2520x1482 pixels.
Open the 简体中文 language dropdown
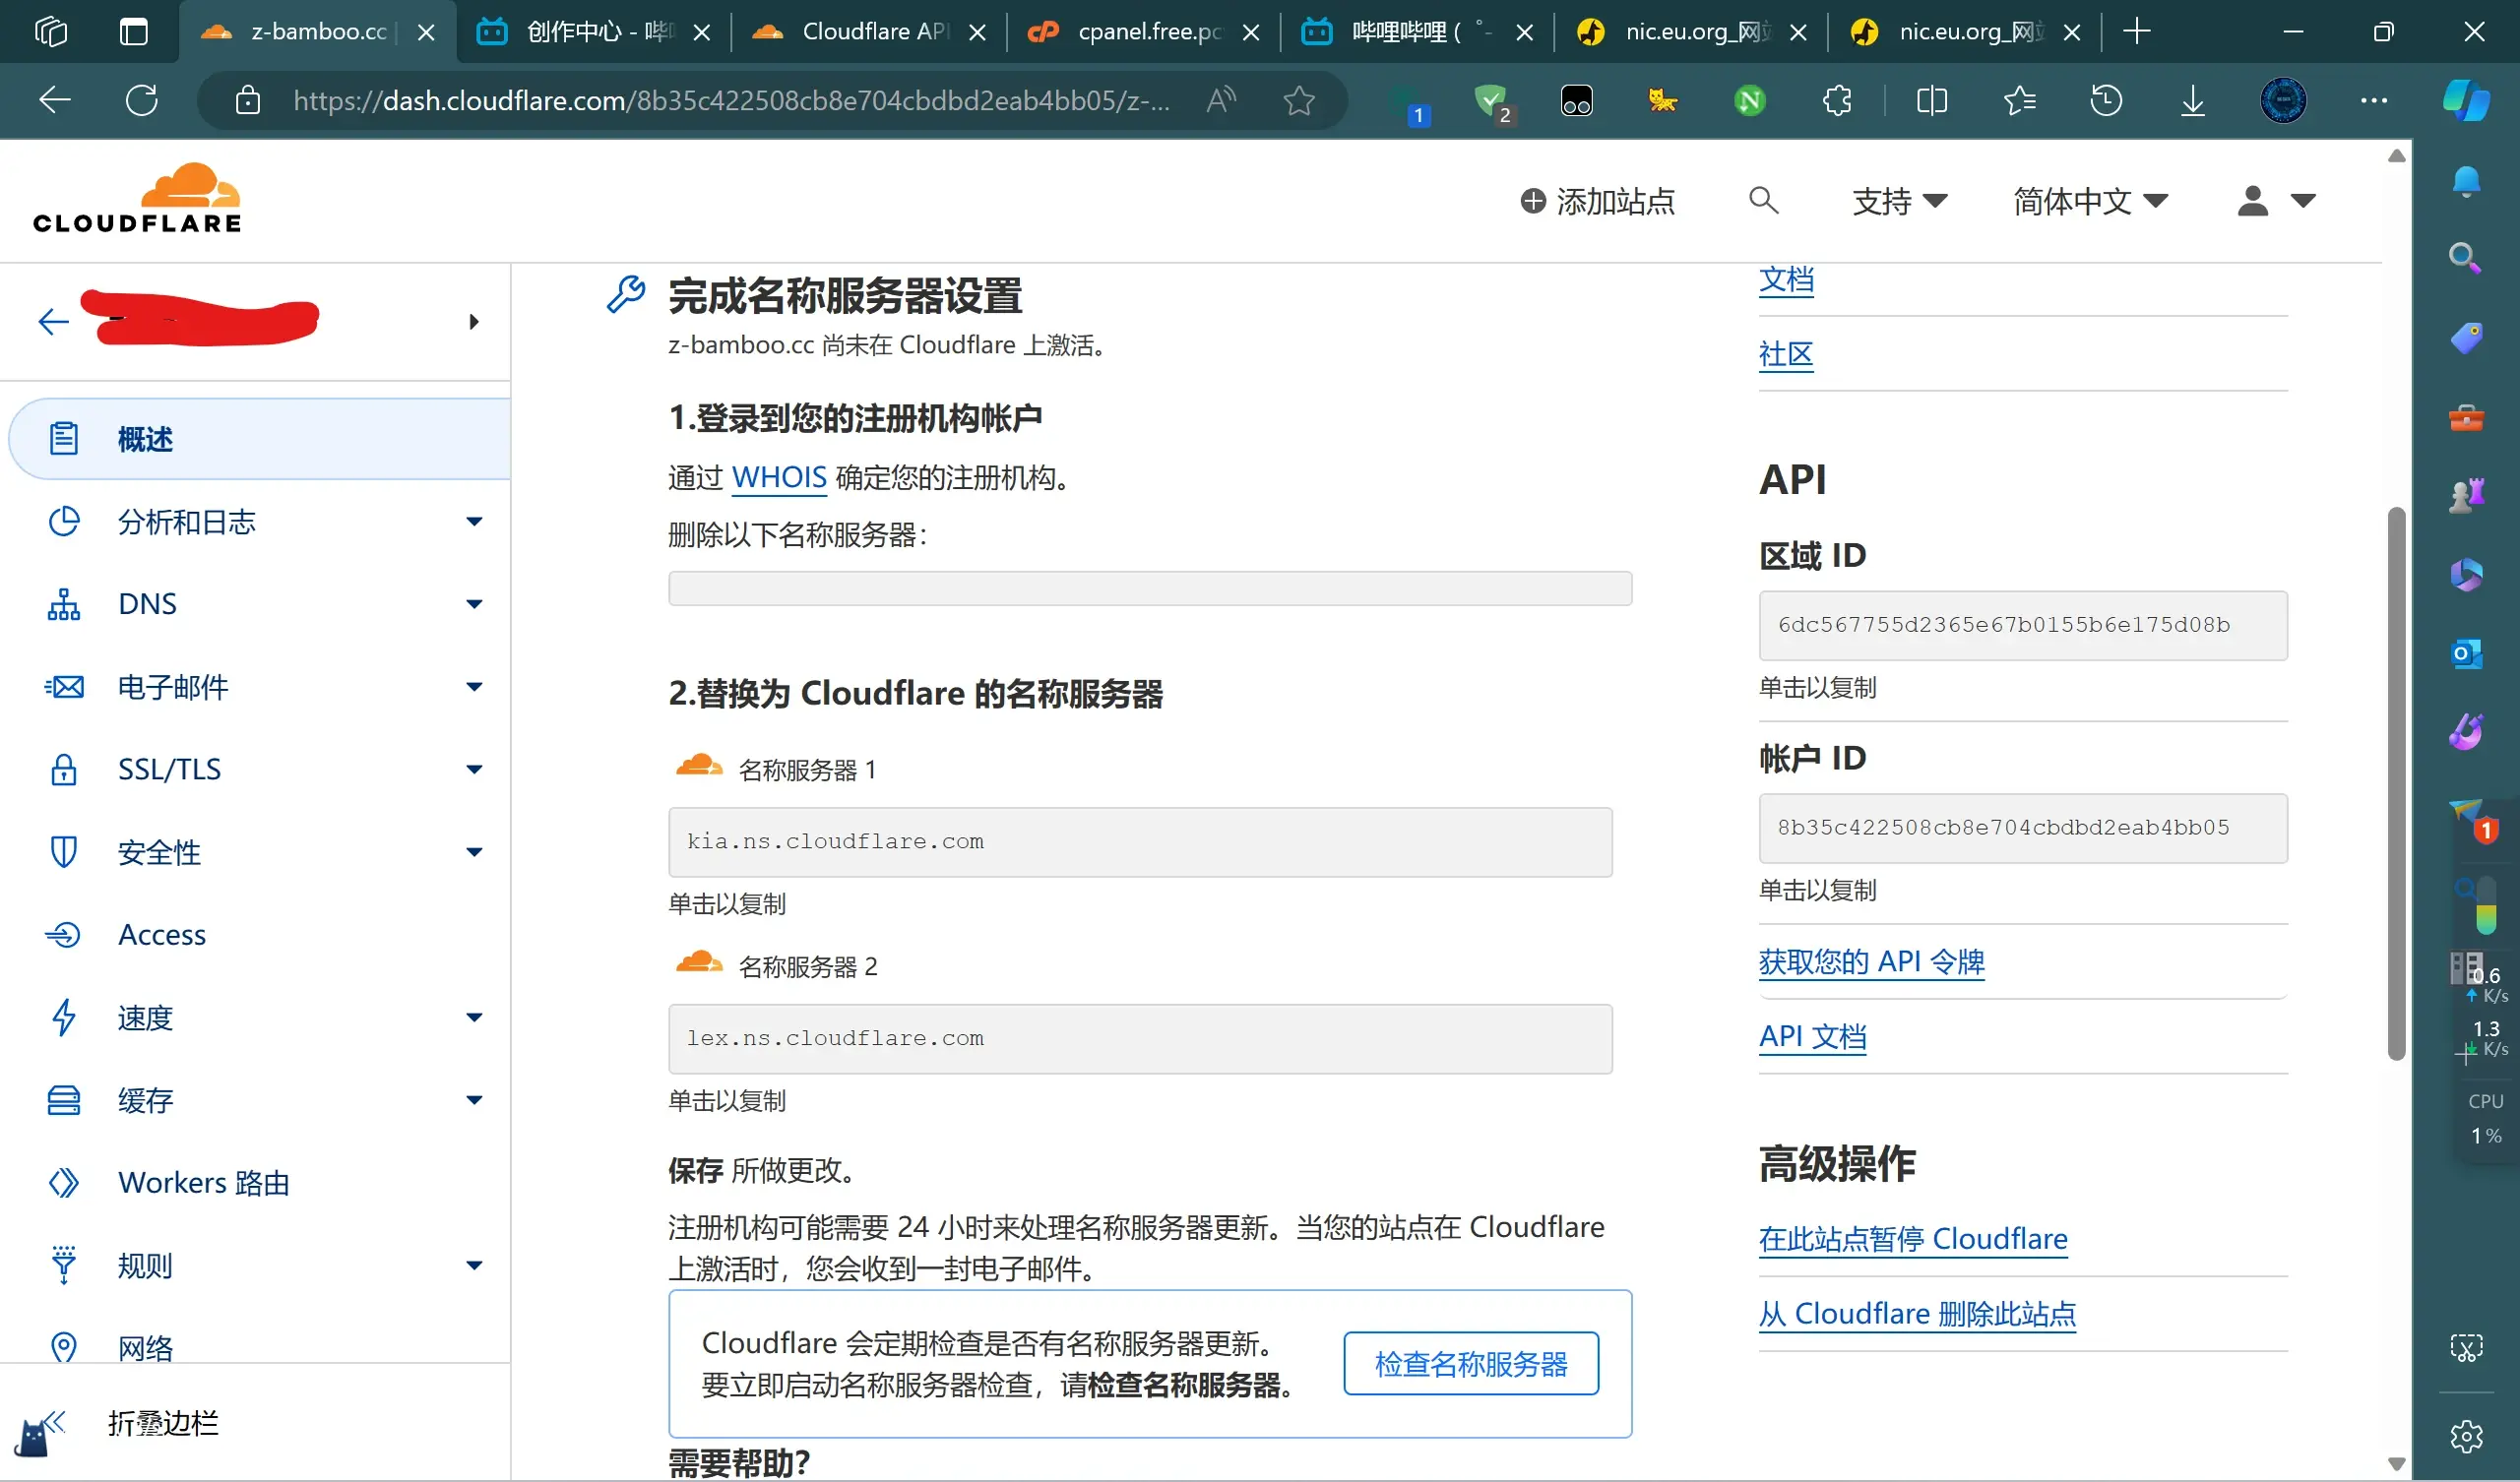[2089, 201]
